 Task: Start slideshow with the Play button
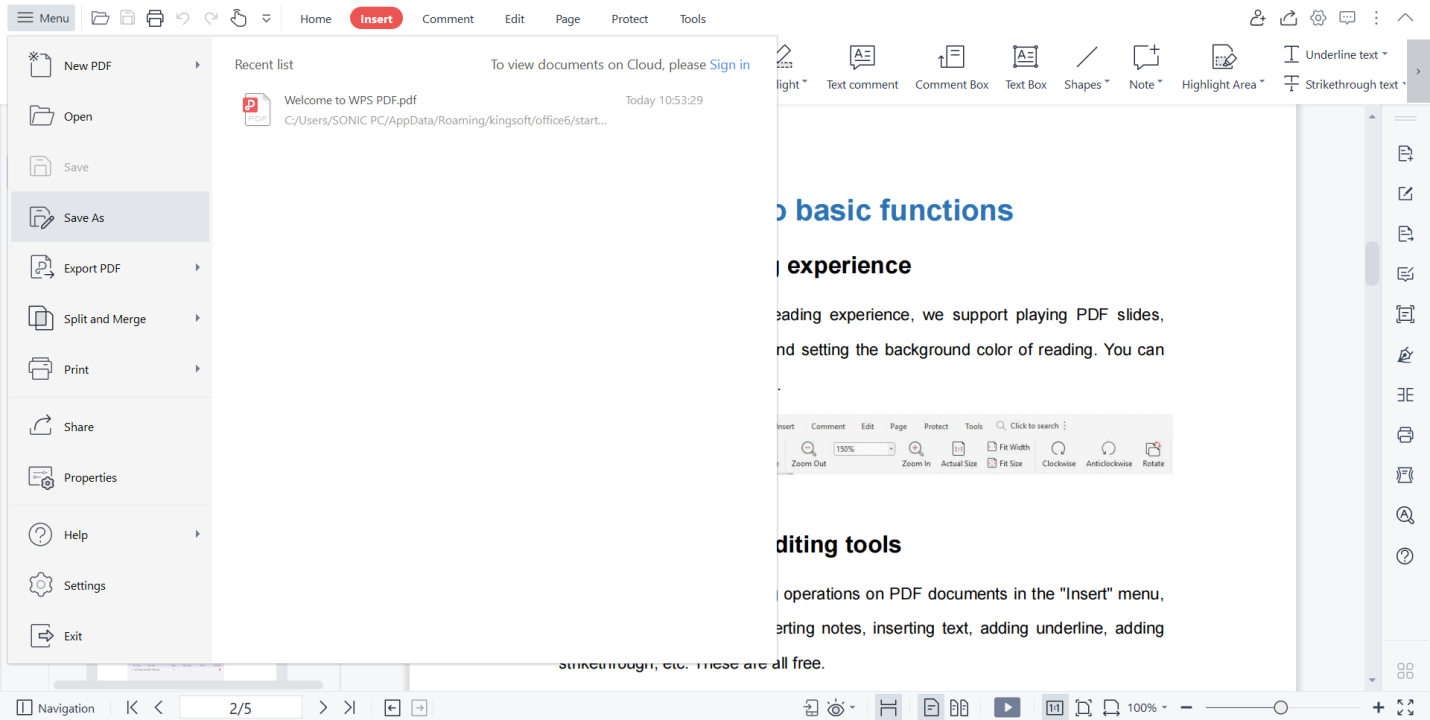pos(1007,707)
